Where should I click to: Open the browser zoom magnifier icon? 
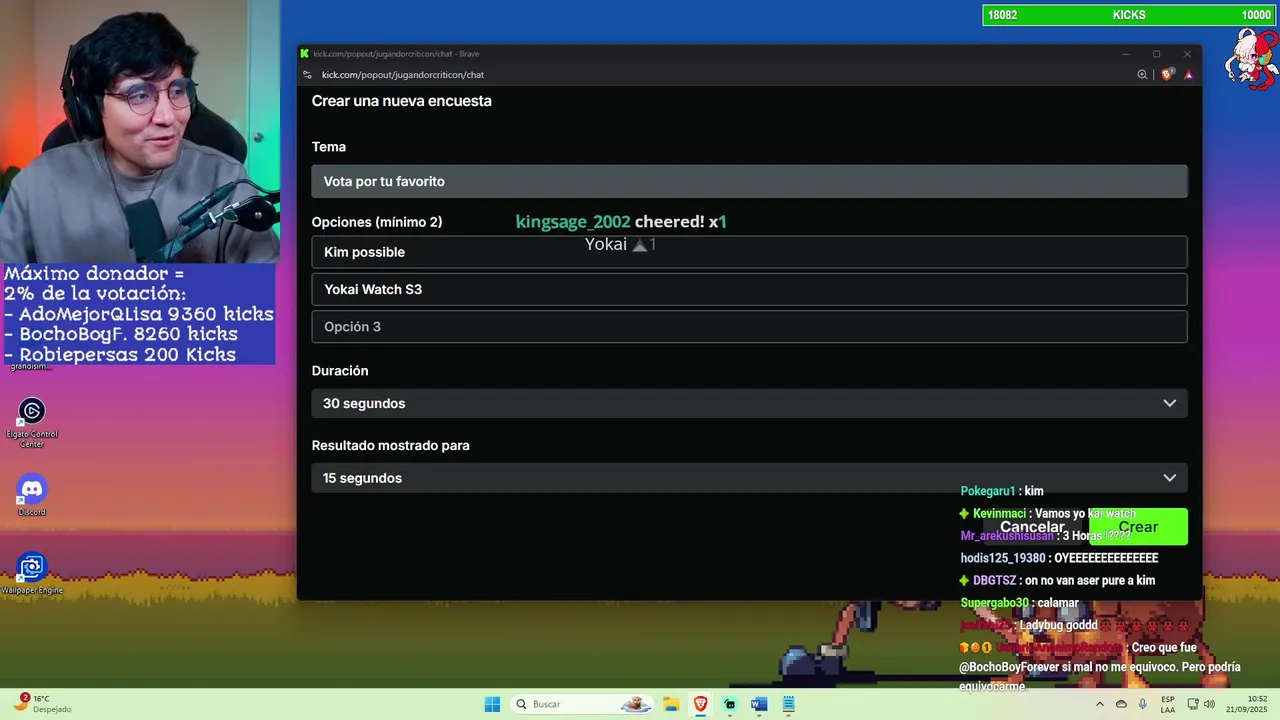click(1142, 75)
